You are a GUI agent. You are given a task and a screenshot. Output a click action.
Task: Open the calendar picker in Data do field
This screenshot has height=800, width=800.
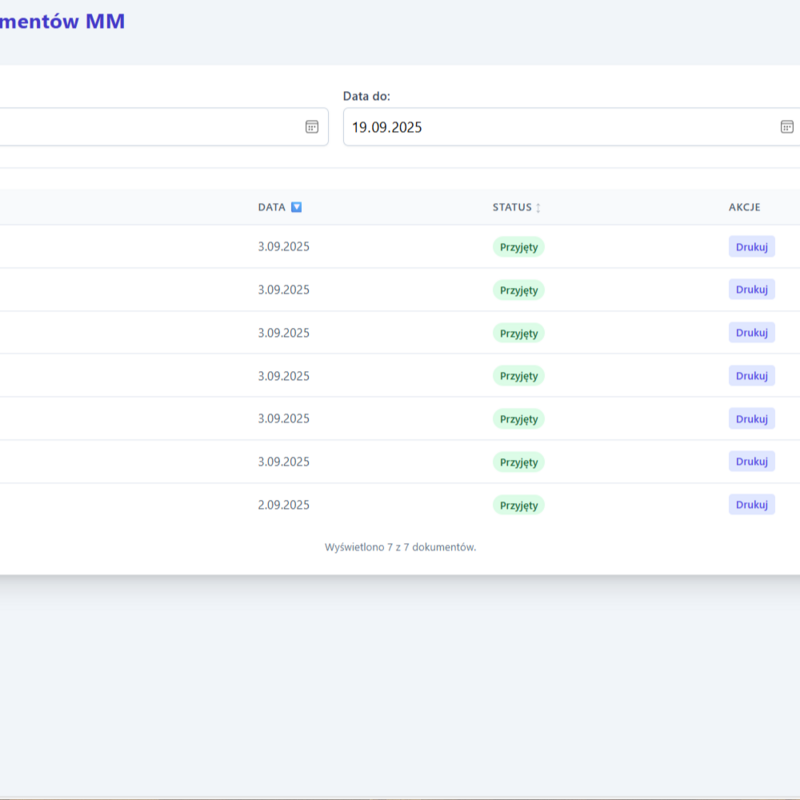787,127
